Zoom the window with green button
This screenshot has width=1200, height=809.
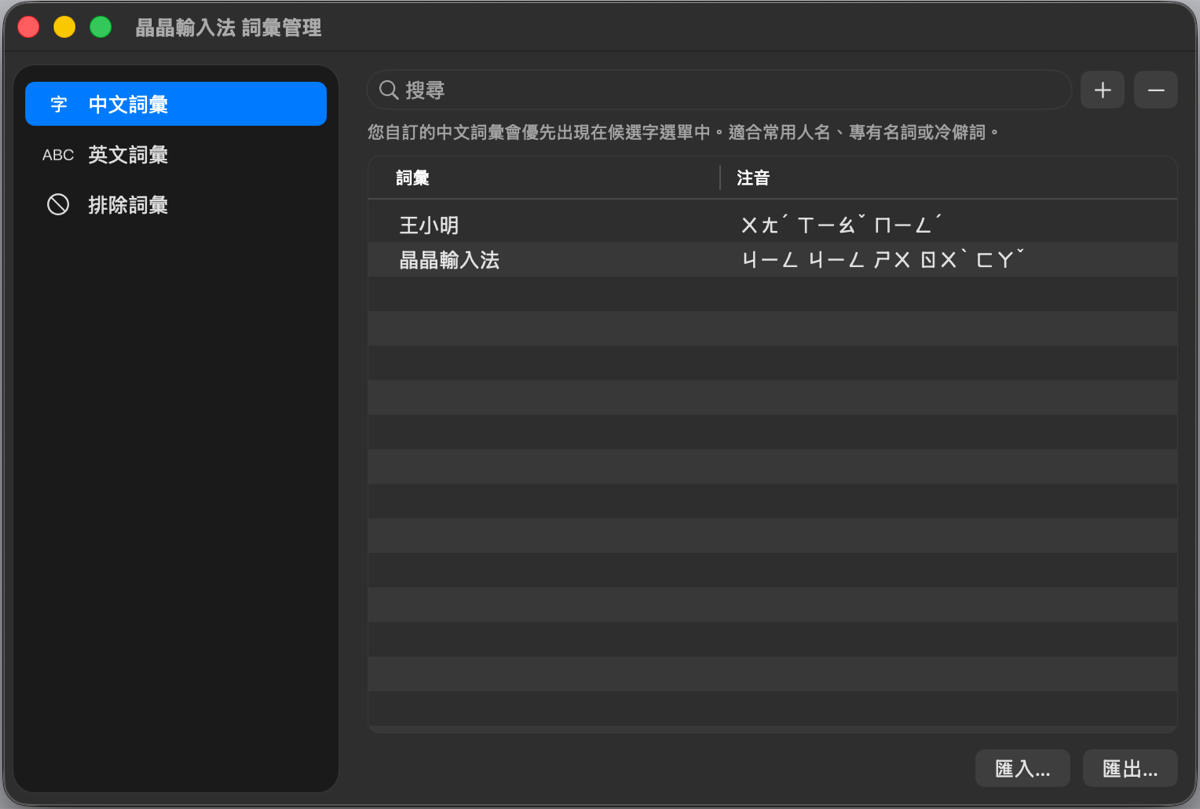pyautogui.click(x=100, y=27)
